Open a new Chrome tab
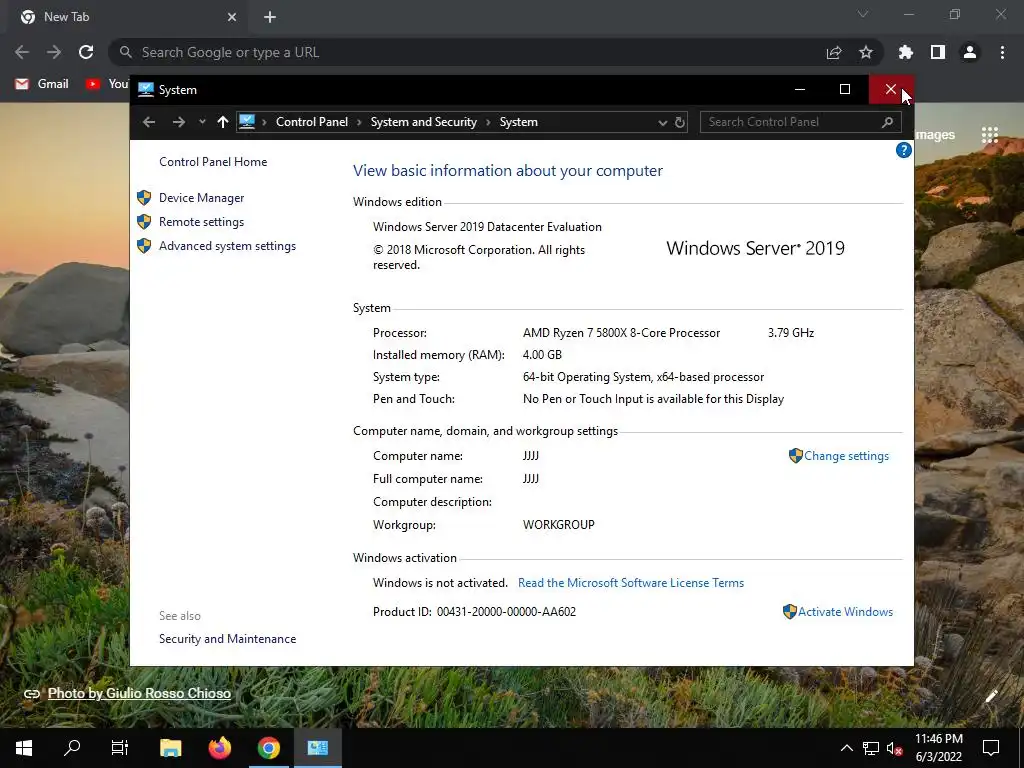Screen dimensions: 1024x768 (270, 17)
